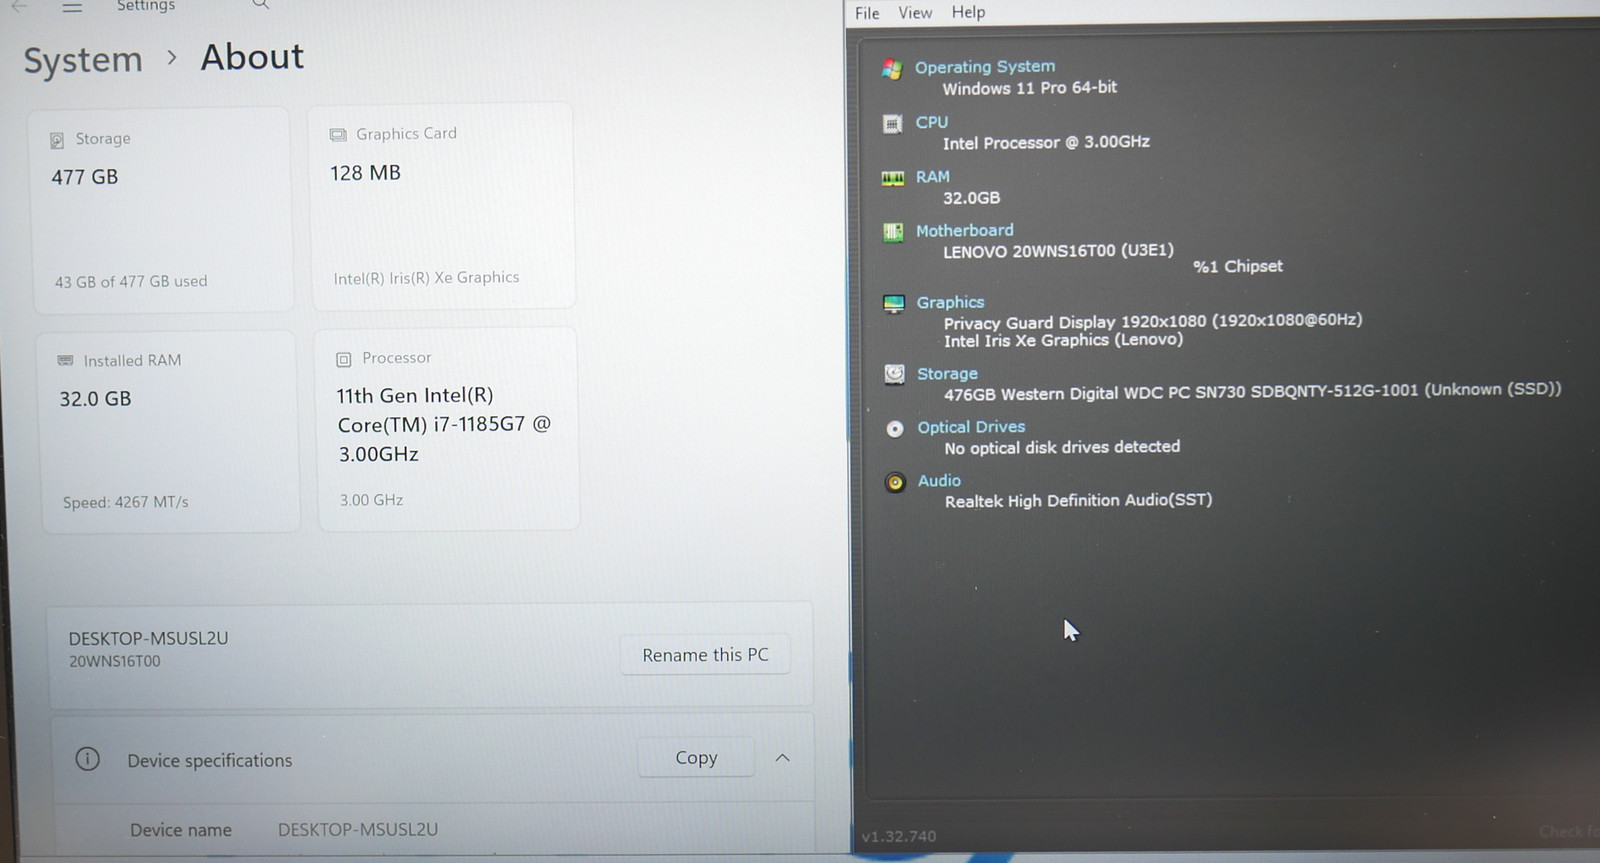
Task: Open the Settings hamburger navigation menu
Action: click(x=72, y=7)
